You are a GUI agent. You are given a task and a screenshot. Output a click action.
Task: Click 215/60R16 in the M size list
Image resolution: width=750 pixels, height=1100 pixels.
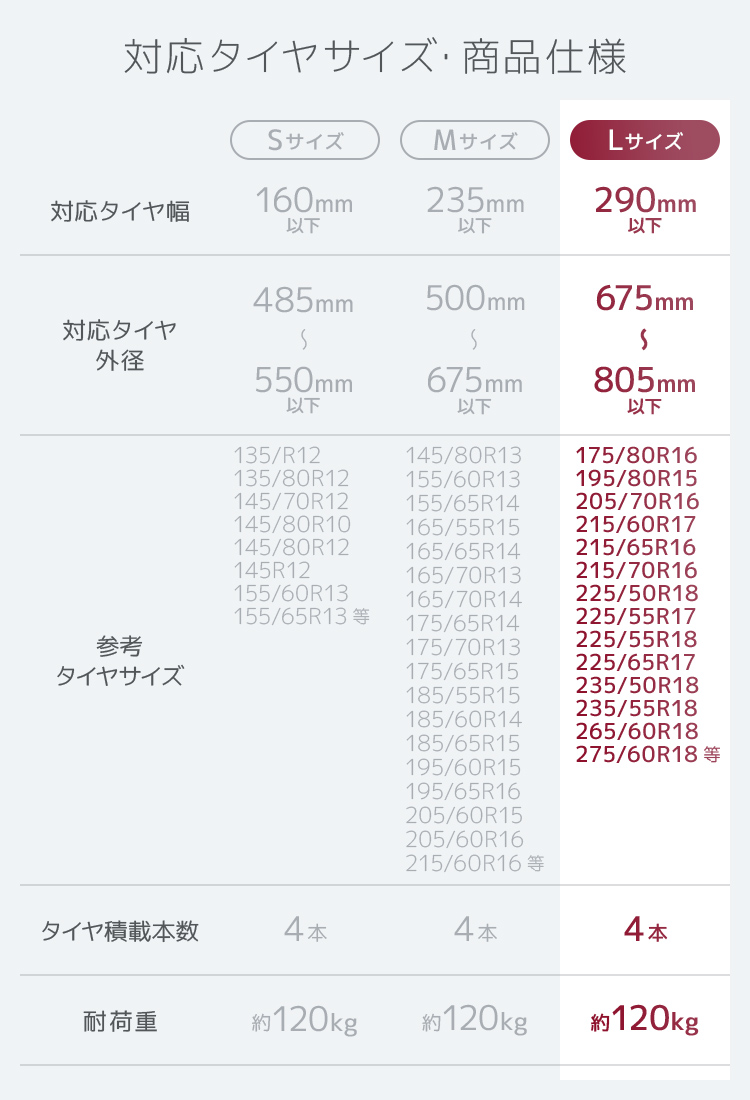[463, 863]
